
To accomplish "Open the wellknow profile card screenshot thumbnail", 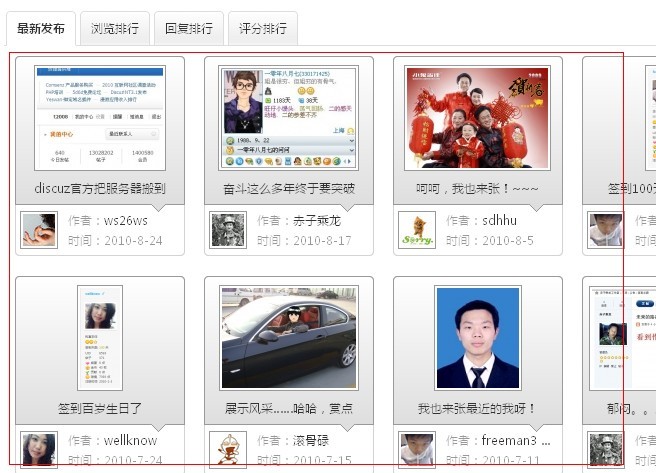I will tap(100, 338).
